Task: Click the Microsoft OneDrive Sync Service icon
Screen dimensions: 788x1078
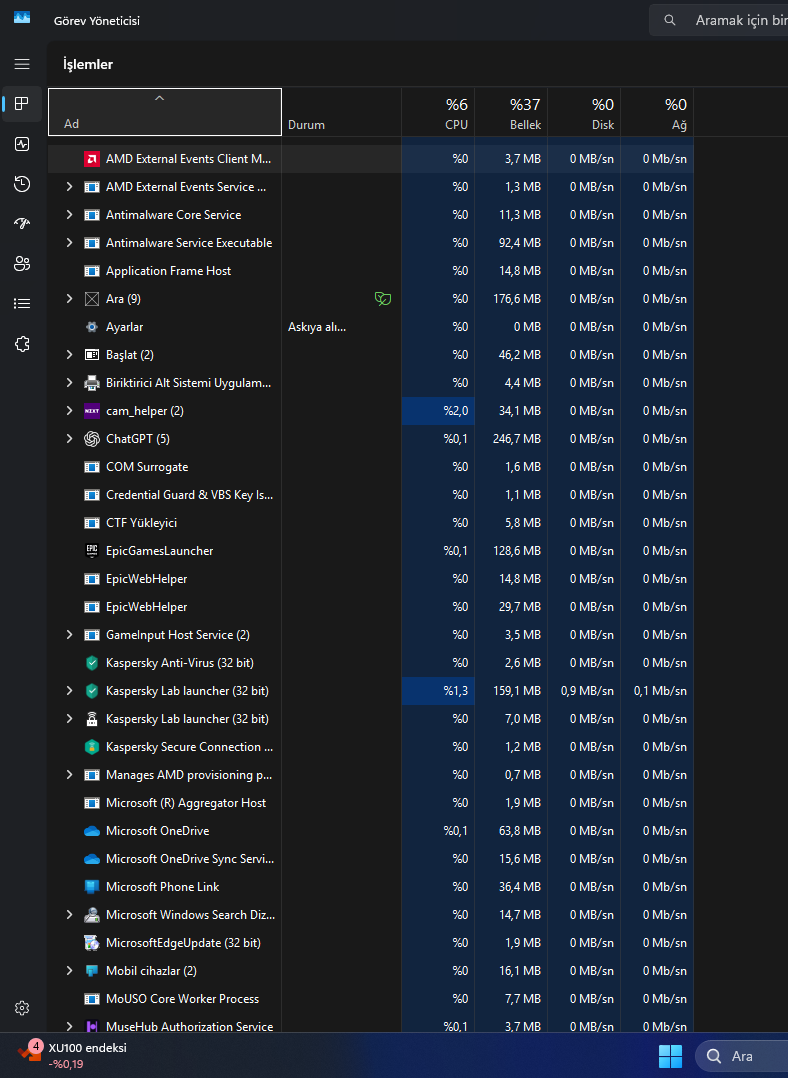Action: pos(91,859)
